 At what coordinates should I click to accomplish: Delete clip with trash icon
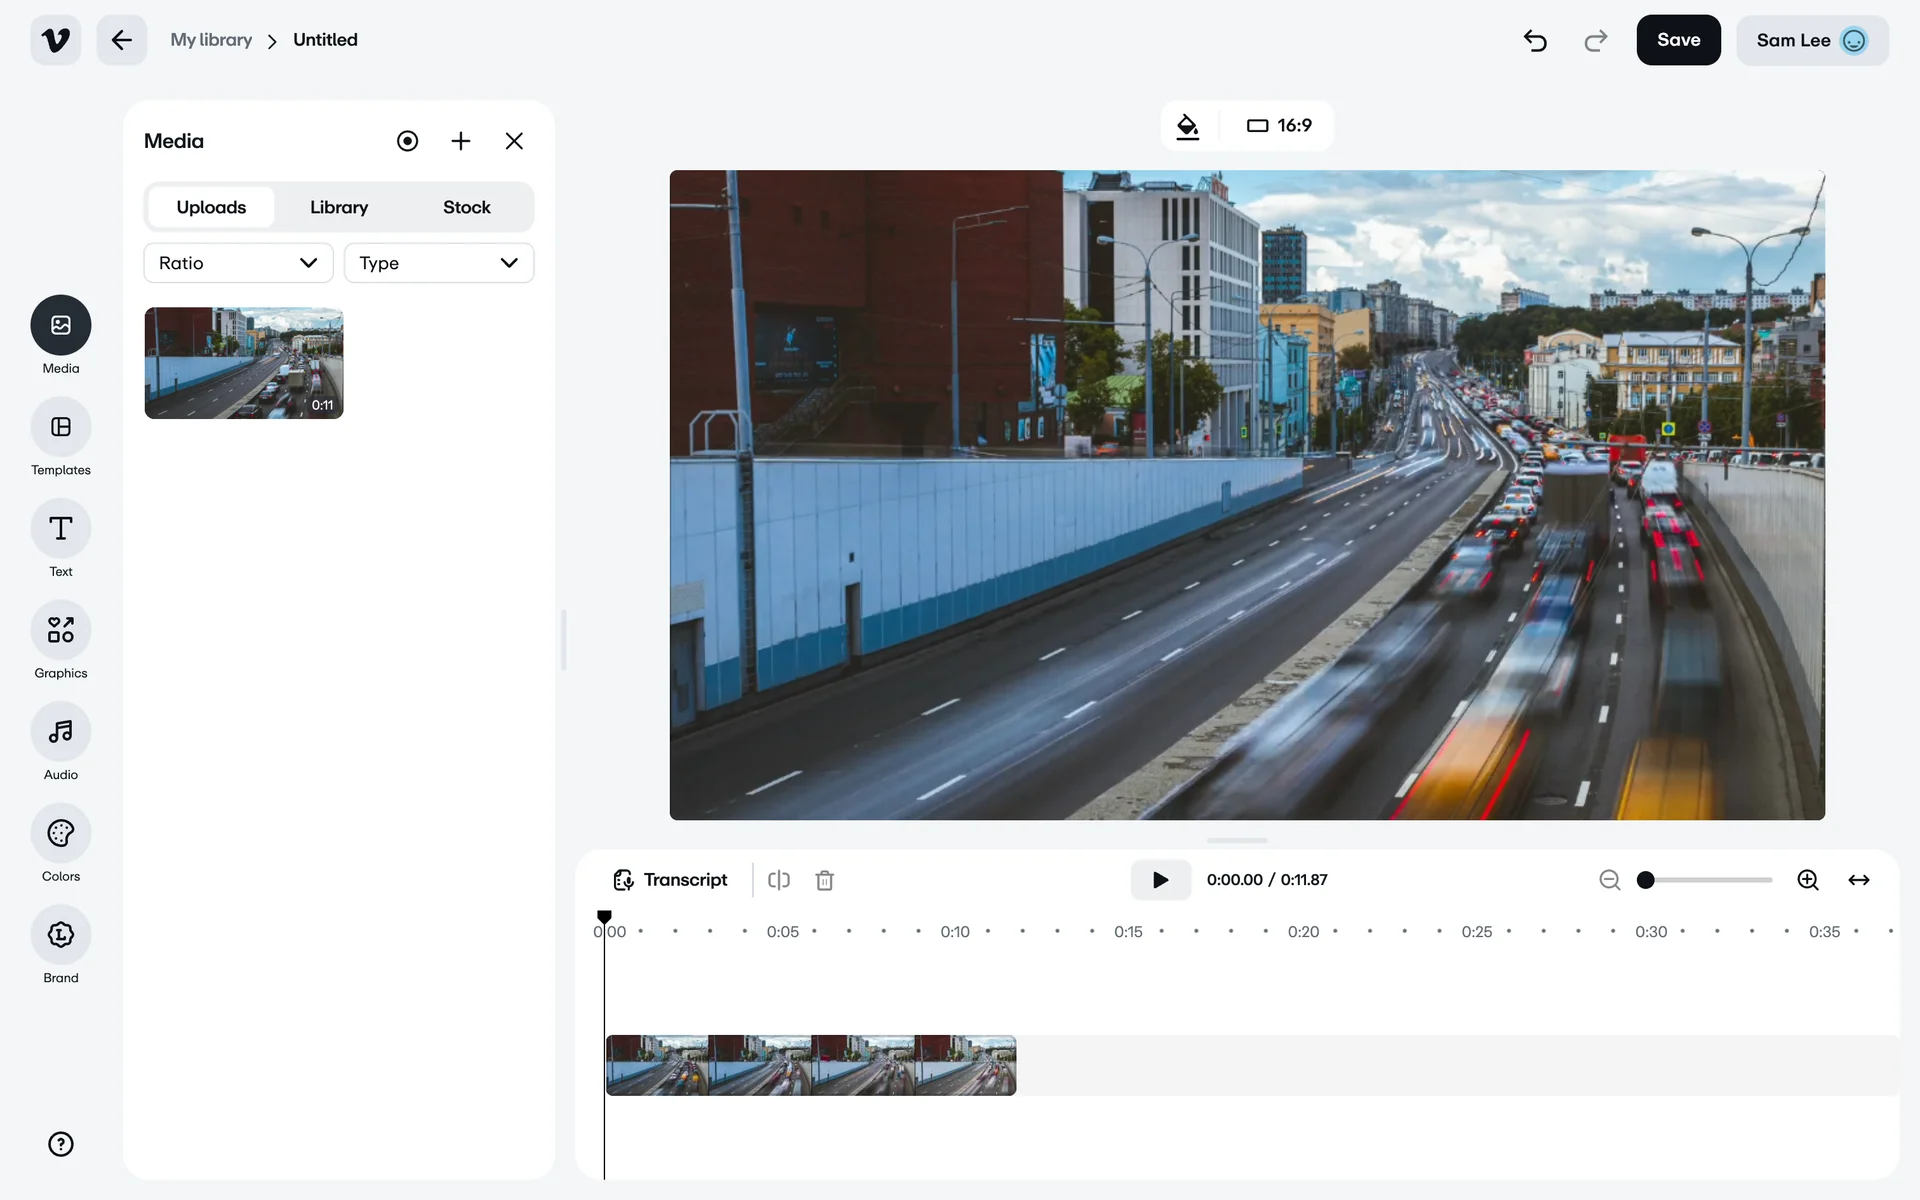[825, 880]
